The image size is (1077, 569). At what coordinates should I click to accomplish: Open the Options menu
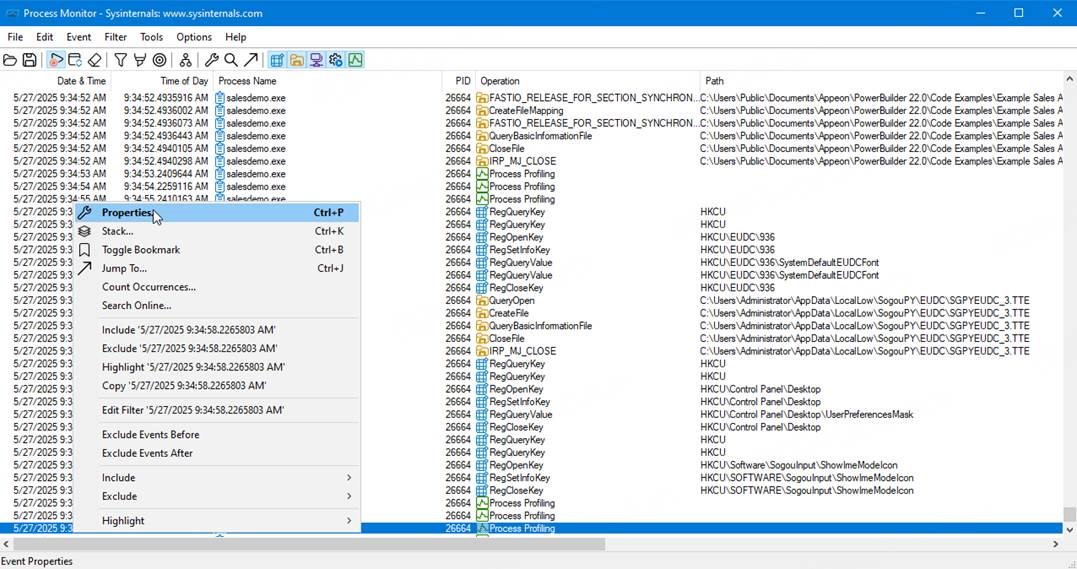(x=194, y=37)
